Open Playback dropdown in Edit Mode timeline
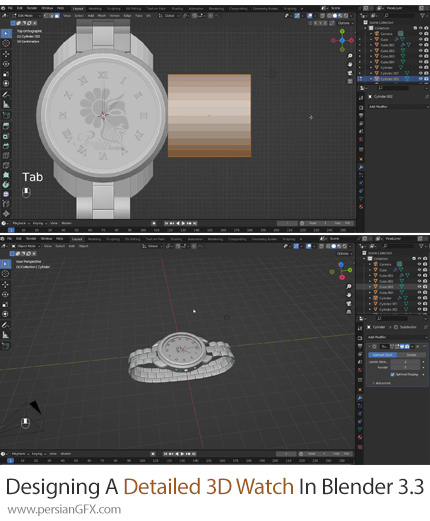Viewport: 430px width, 521px height. pyautogui.click(x=21, y=223)
